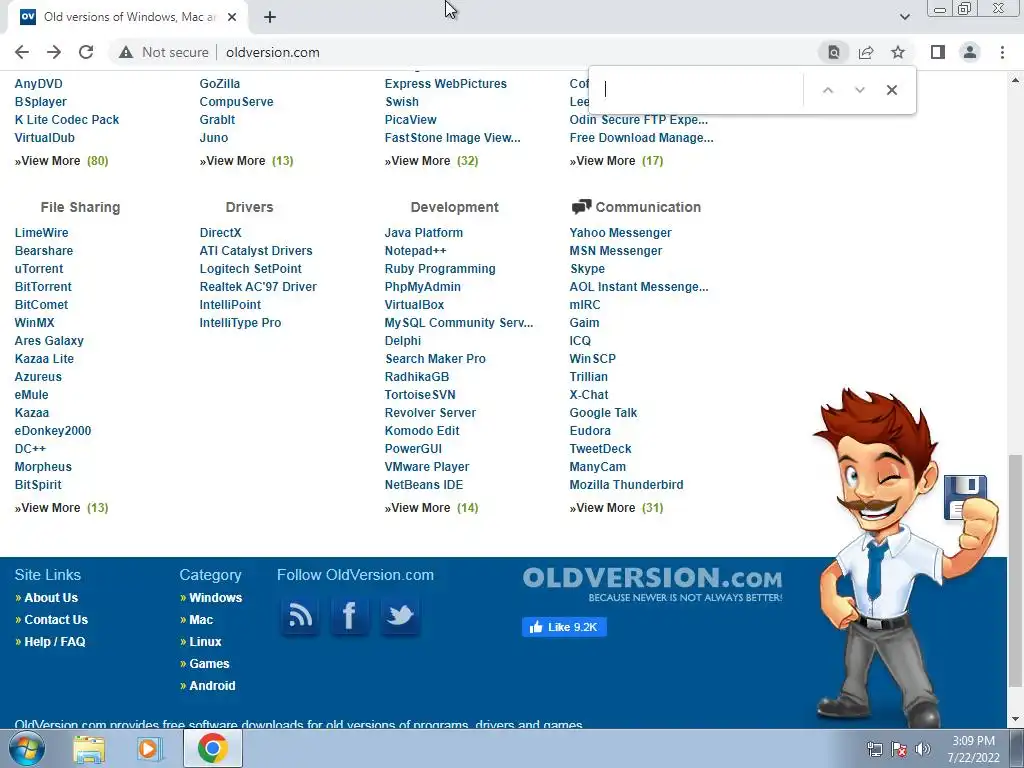Go forward to next page
The image size is (1024, 768).
[54, 52]
